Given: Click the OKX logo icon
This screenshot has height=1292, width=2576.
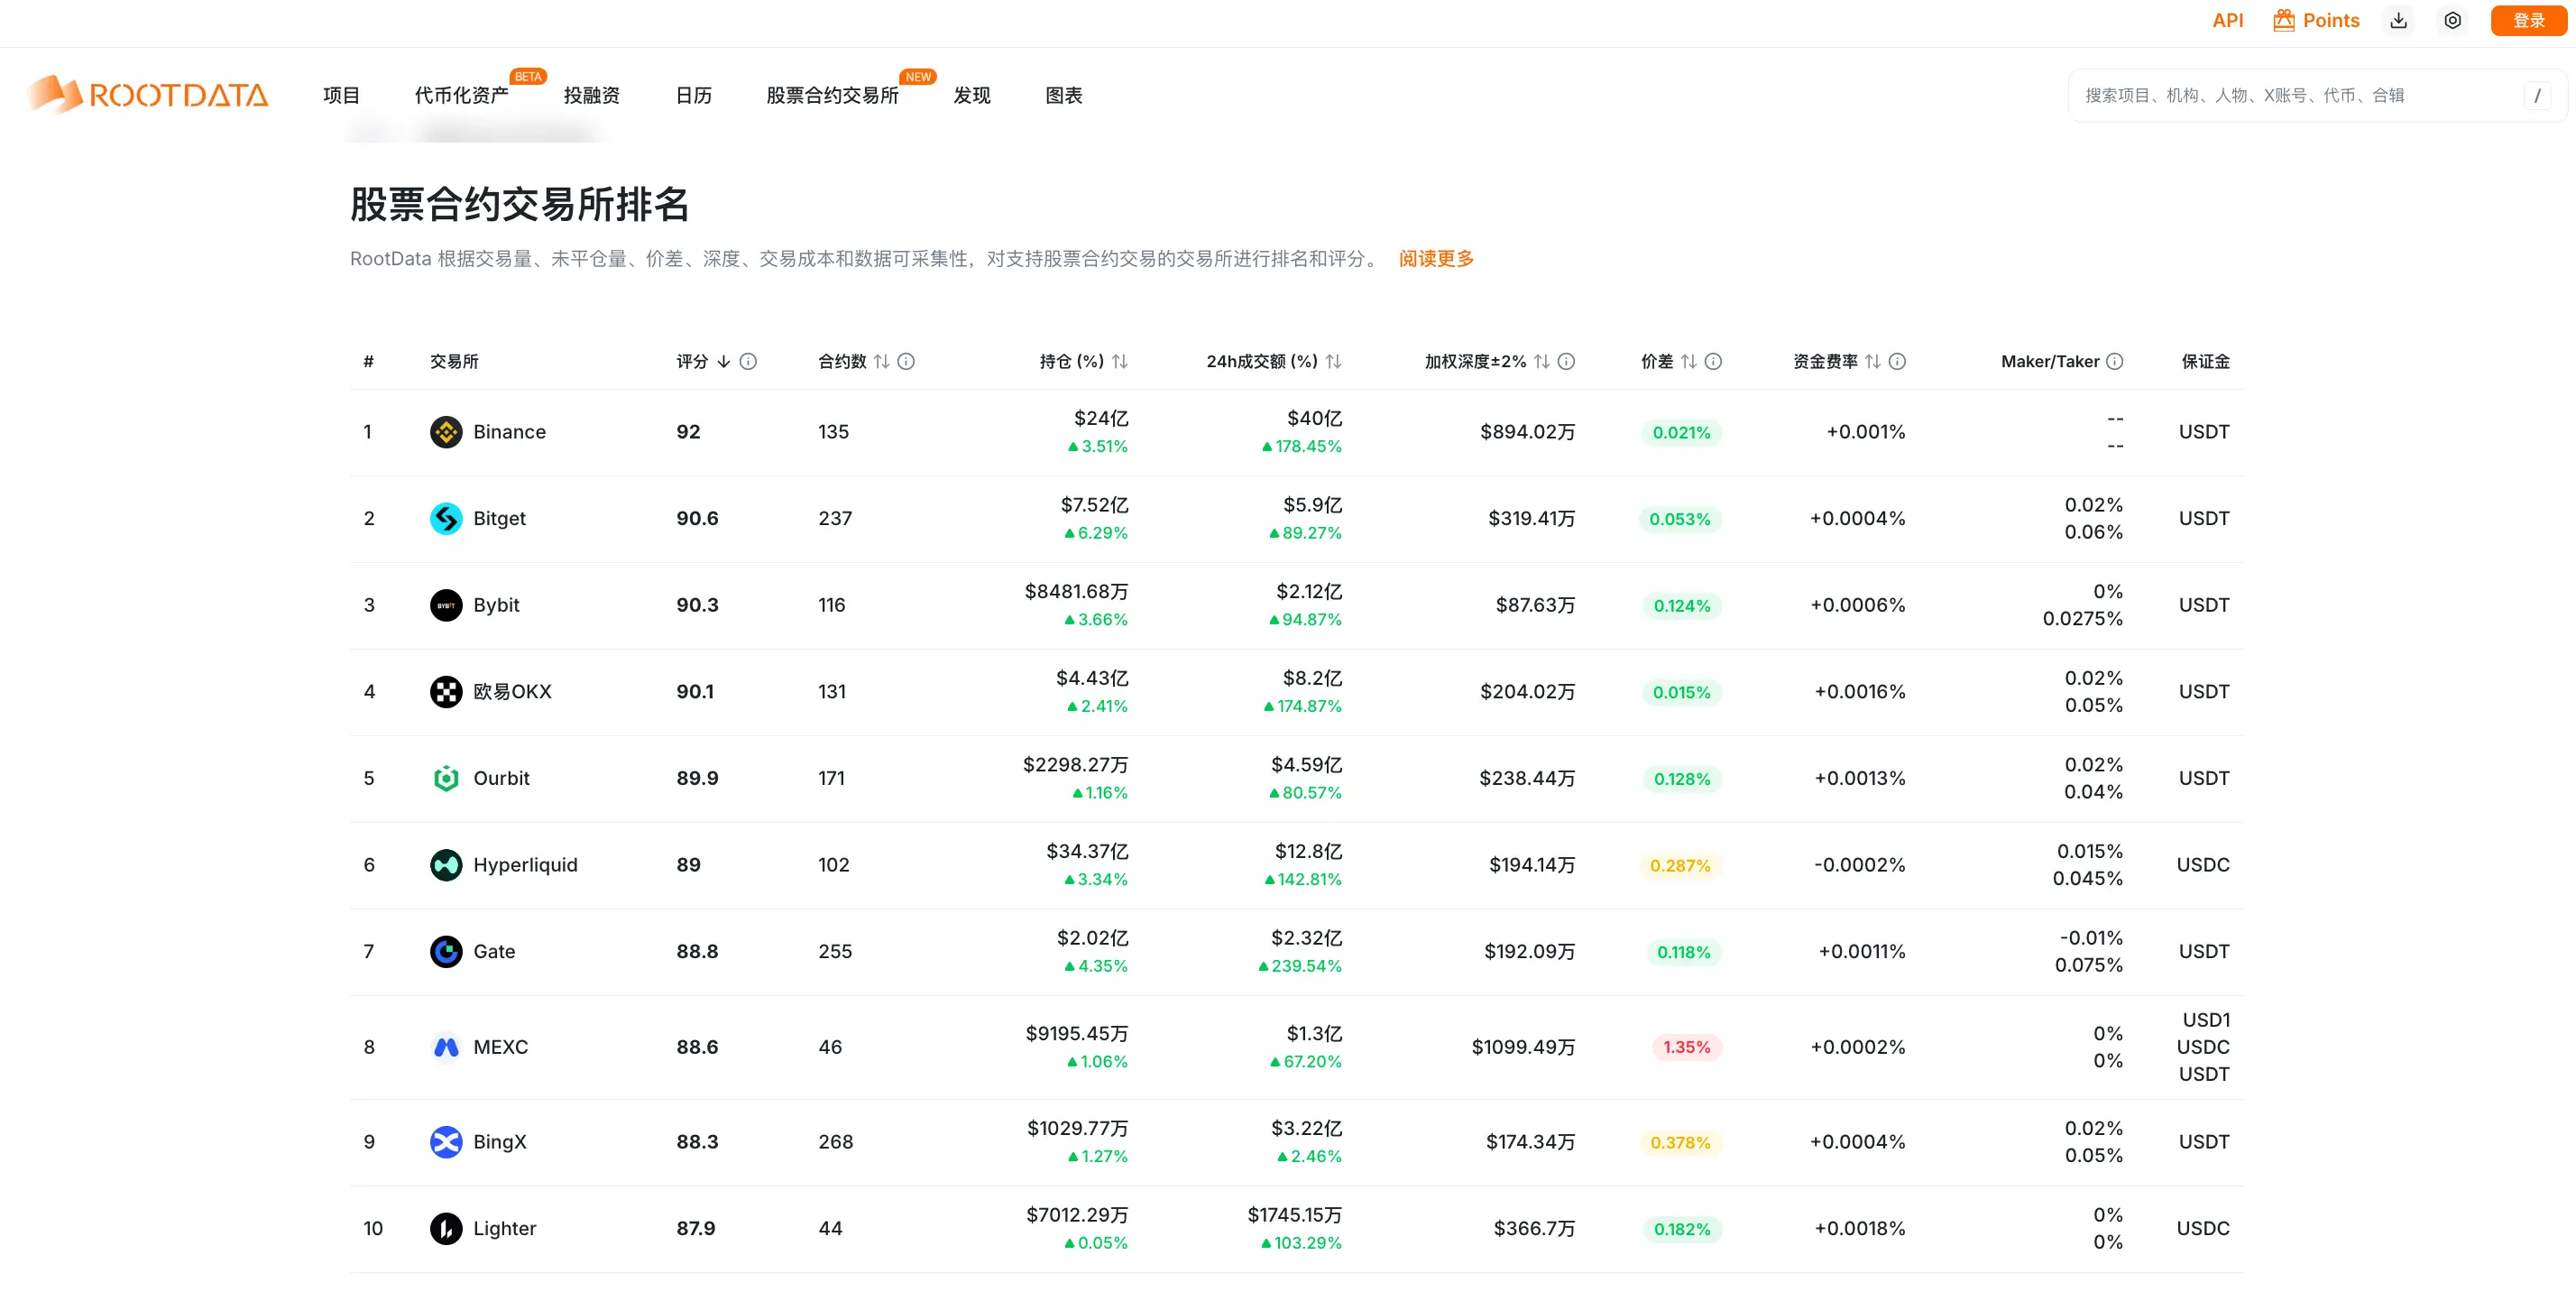Looking at the screenshot, I should [446, 691].
